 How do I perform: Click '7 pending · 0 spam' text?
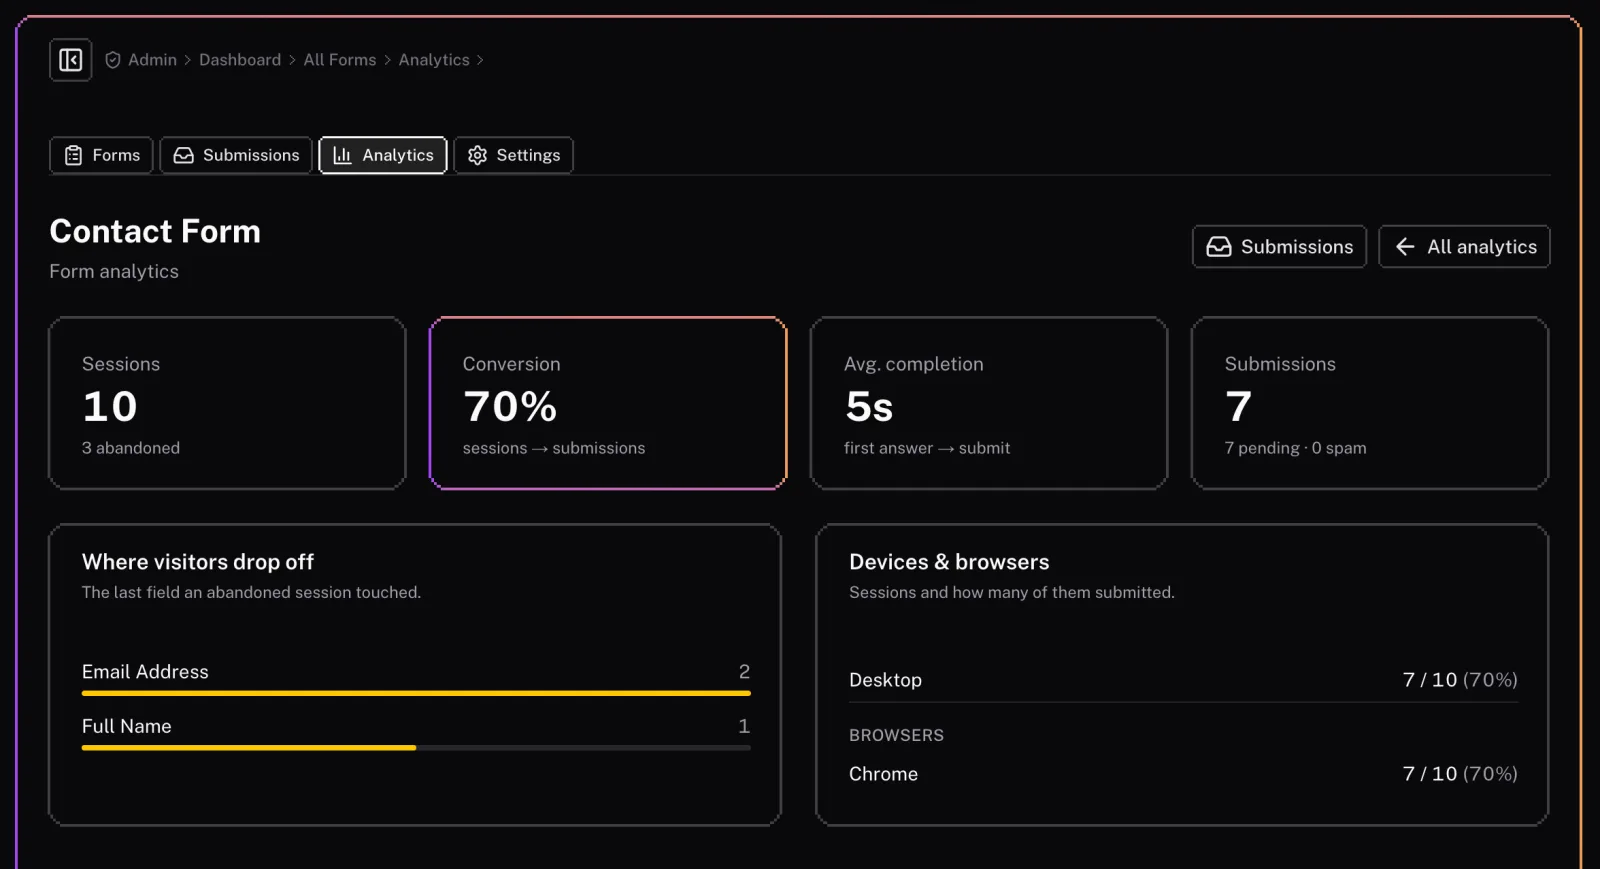[x=1295, y=448]
